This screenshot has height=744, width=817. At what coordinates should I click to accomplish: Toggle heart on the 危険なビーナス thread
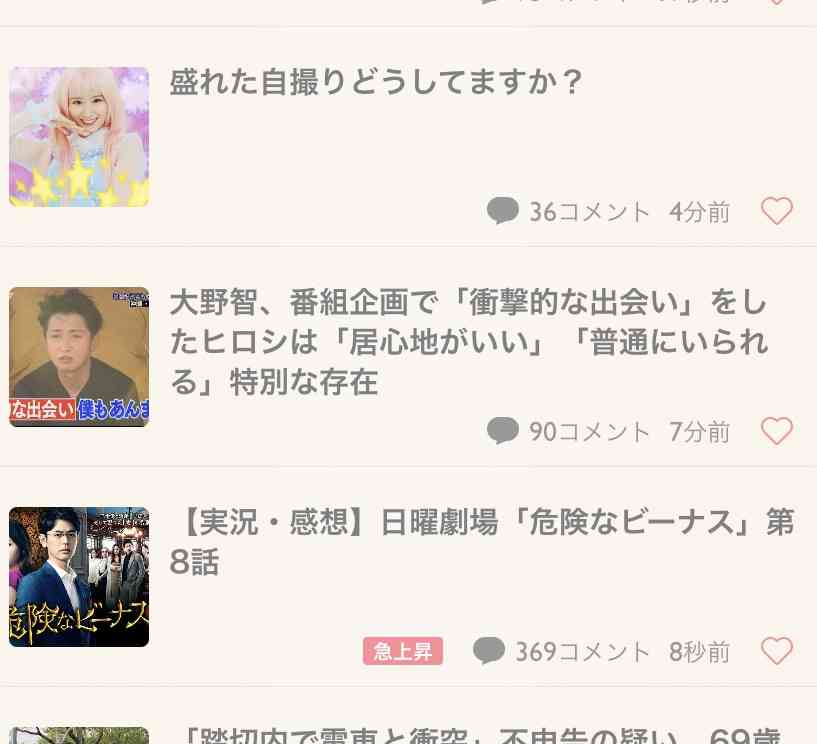point(776,651)
